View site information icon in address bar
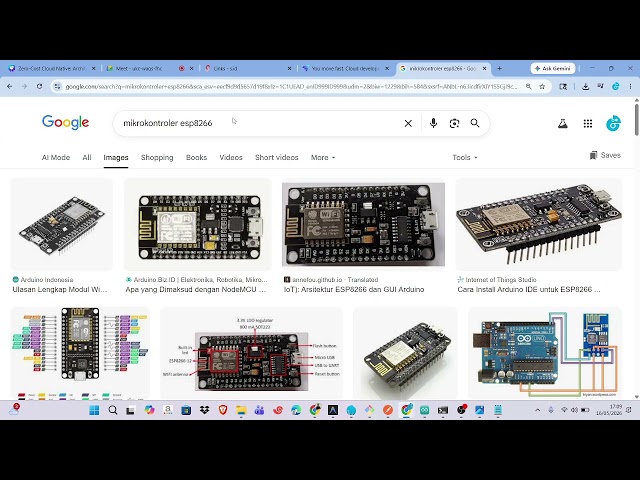 (x=57, y=87)
